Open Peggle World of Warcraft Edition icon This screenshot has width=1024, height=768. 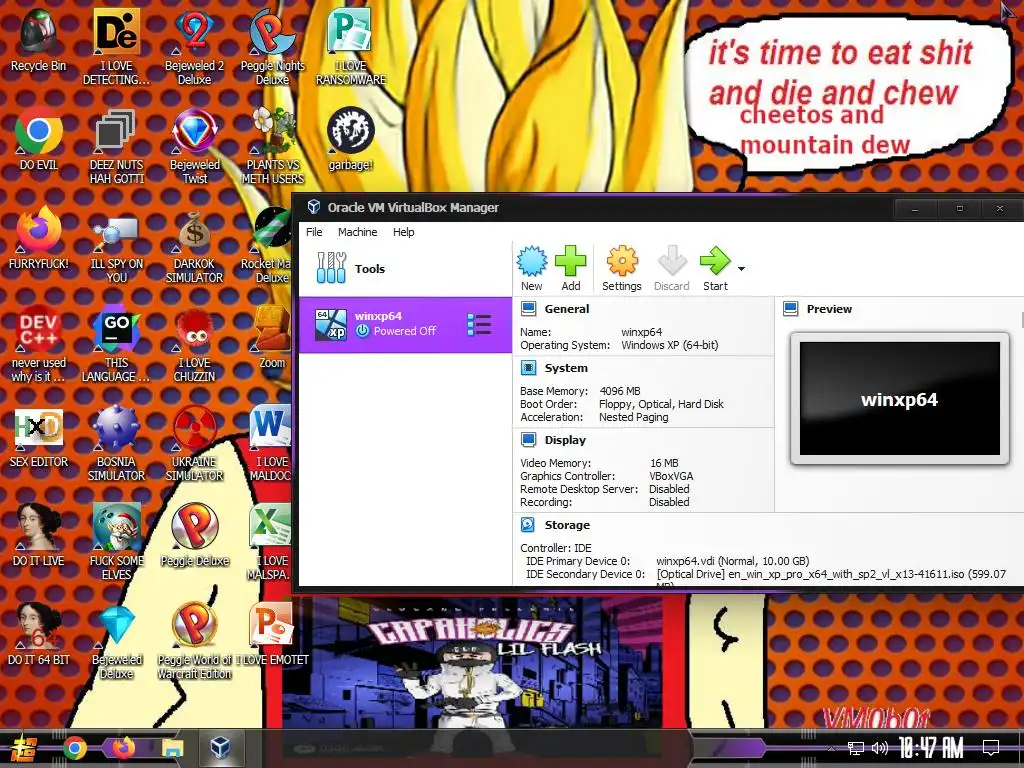click(195, 640)
